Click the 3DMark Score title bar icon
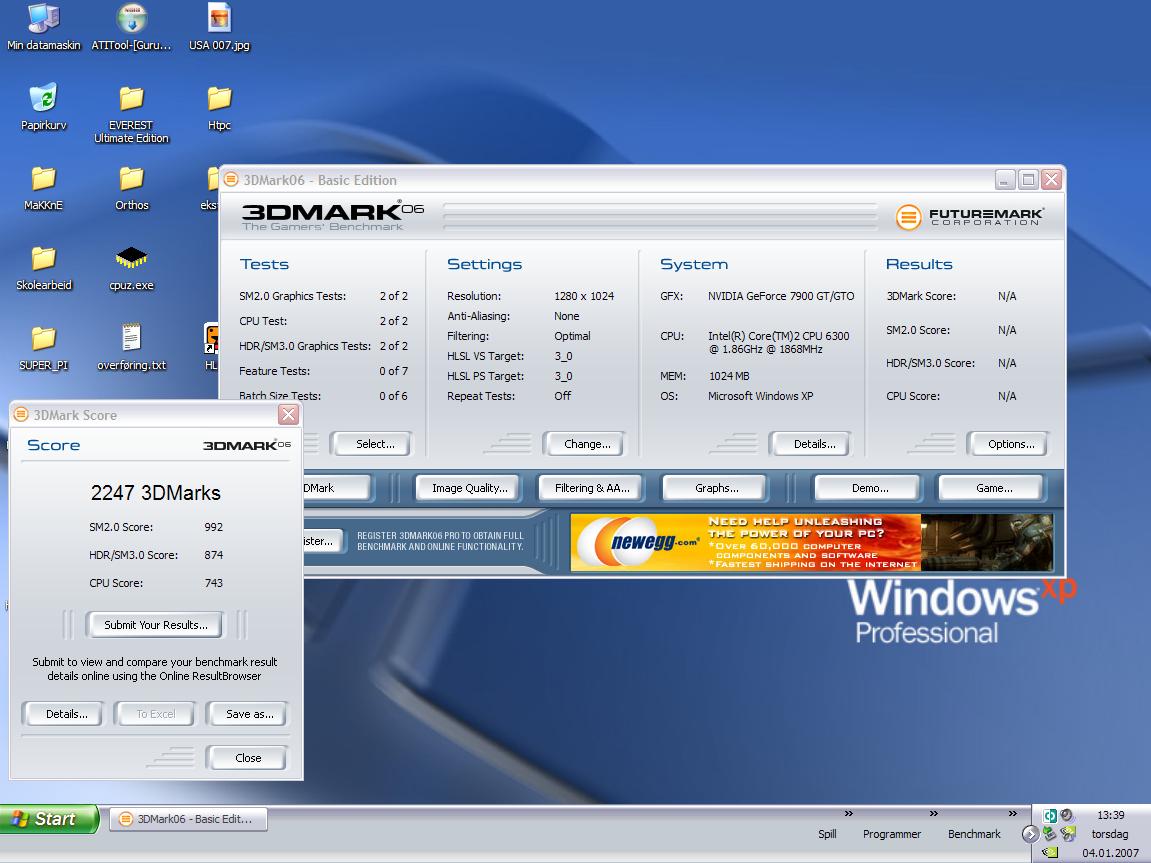 coord(21,415)
